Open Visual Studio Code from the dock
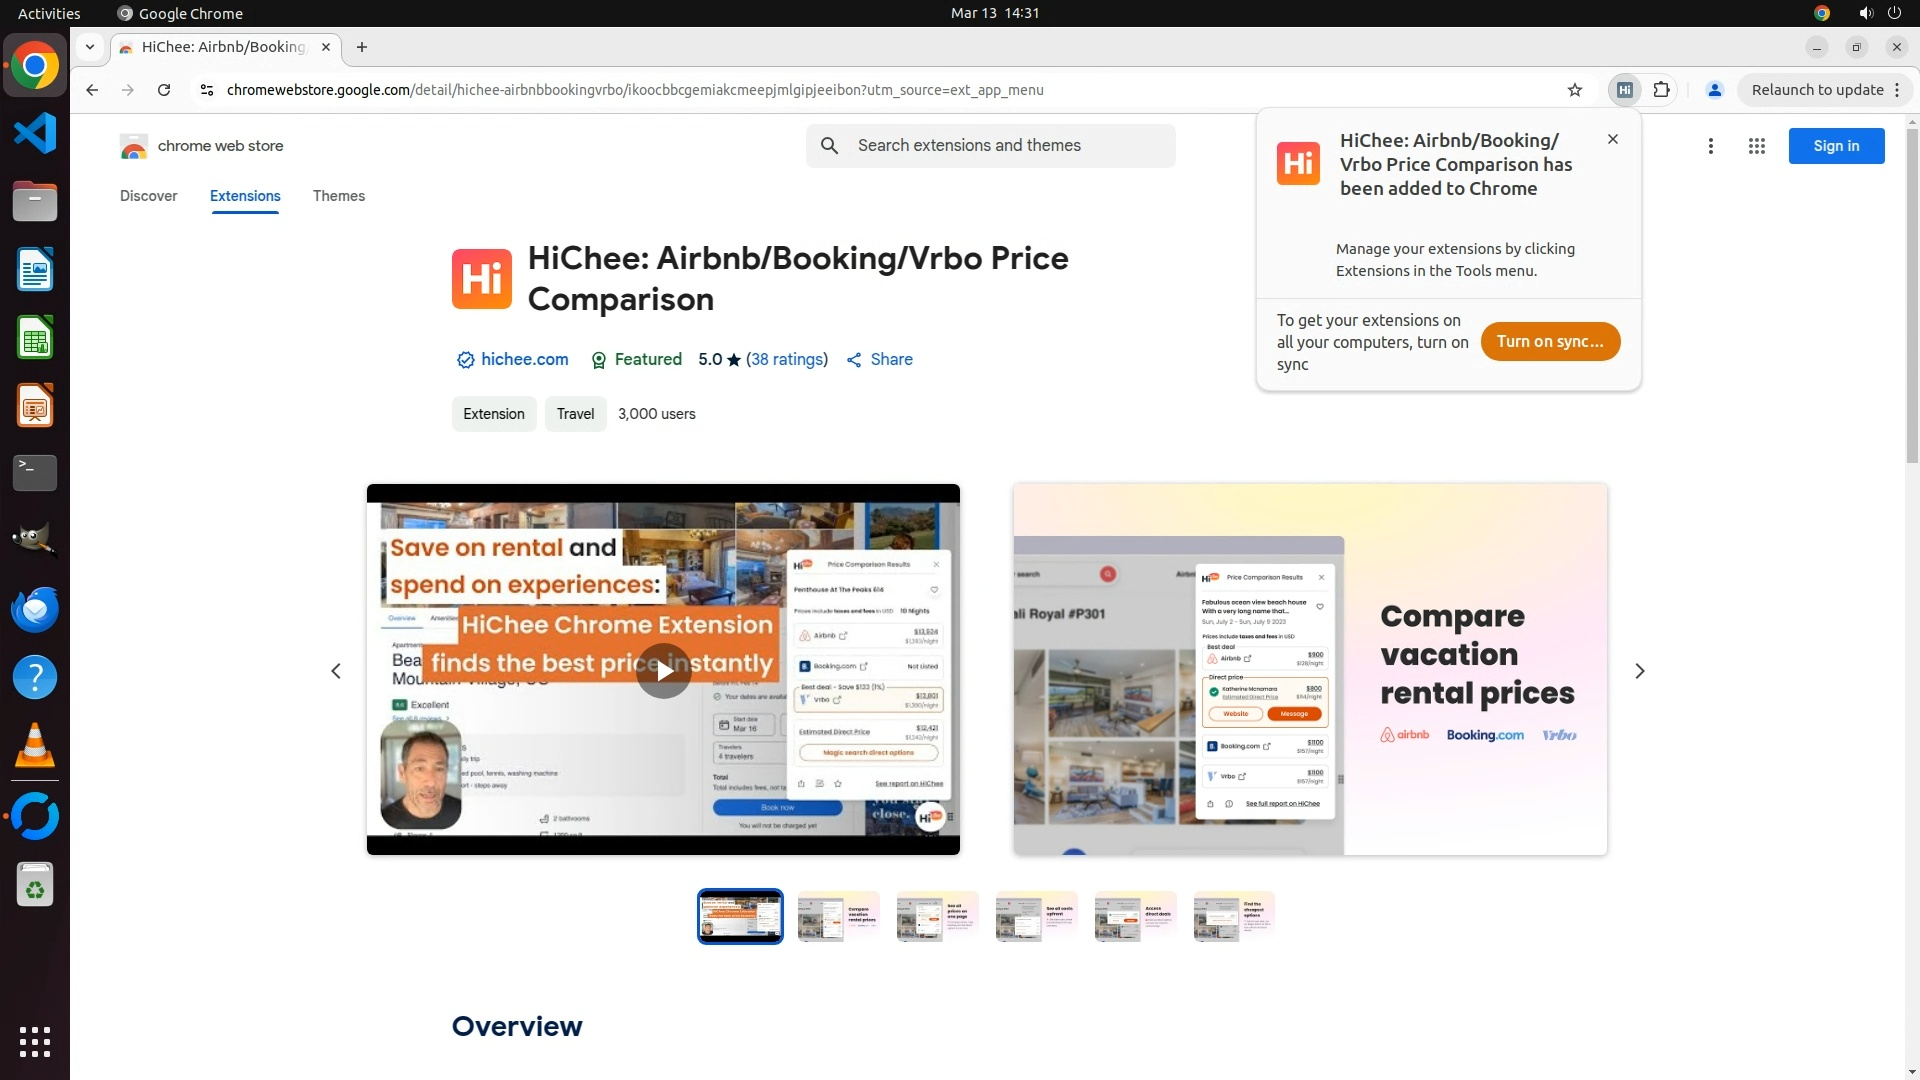Image resolution: width=1920 pixels, height=1080 pixels. coord(35,133)
